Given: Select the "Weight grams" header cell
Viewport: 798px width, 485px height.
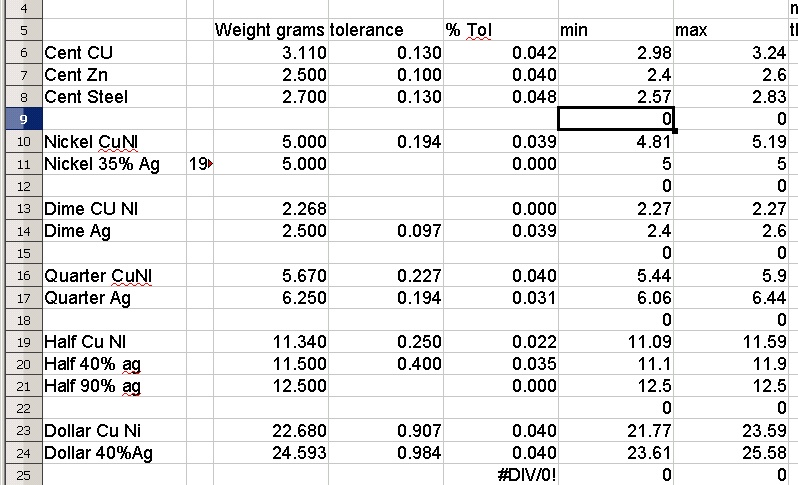Looking at the screenshot, I should pyautogui.click(x=270, y=30).
